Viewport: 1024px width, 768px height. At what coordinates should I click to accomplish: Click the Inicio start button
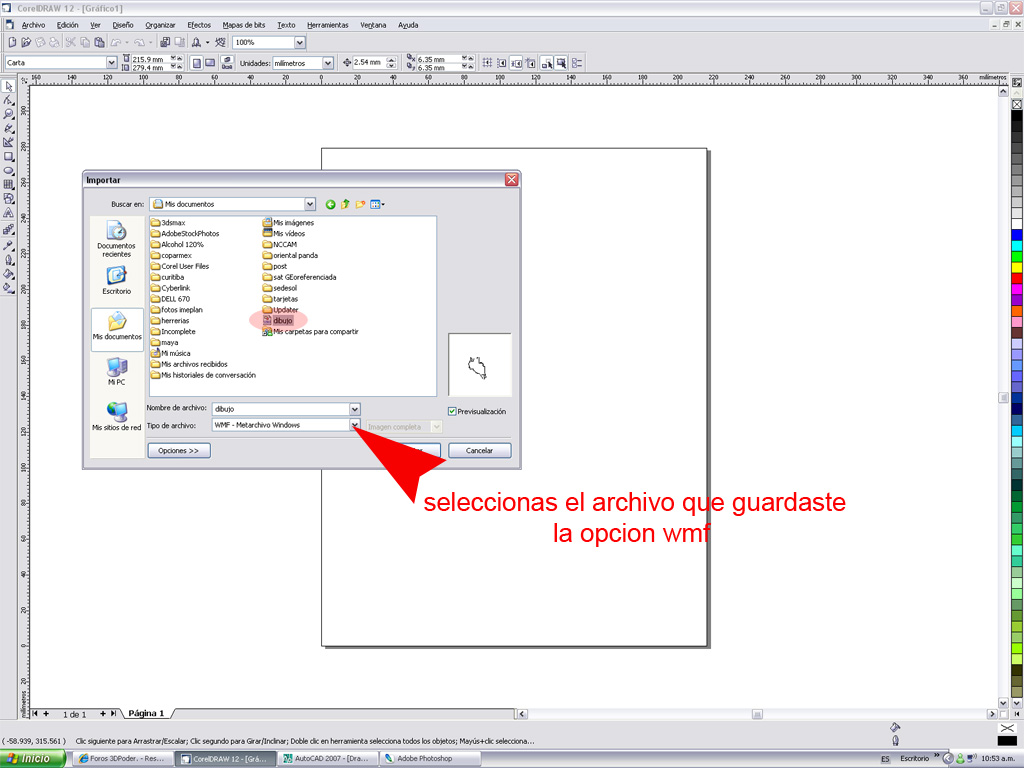click(33, 758)
